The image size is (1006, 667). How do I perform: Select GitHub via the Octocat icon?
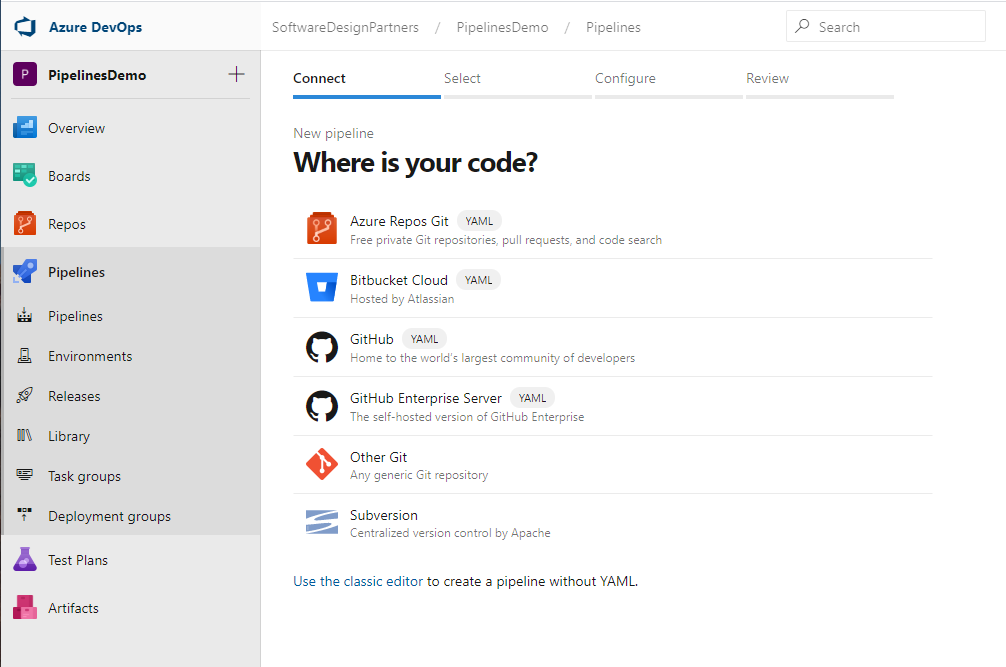[322, 345]
